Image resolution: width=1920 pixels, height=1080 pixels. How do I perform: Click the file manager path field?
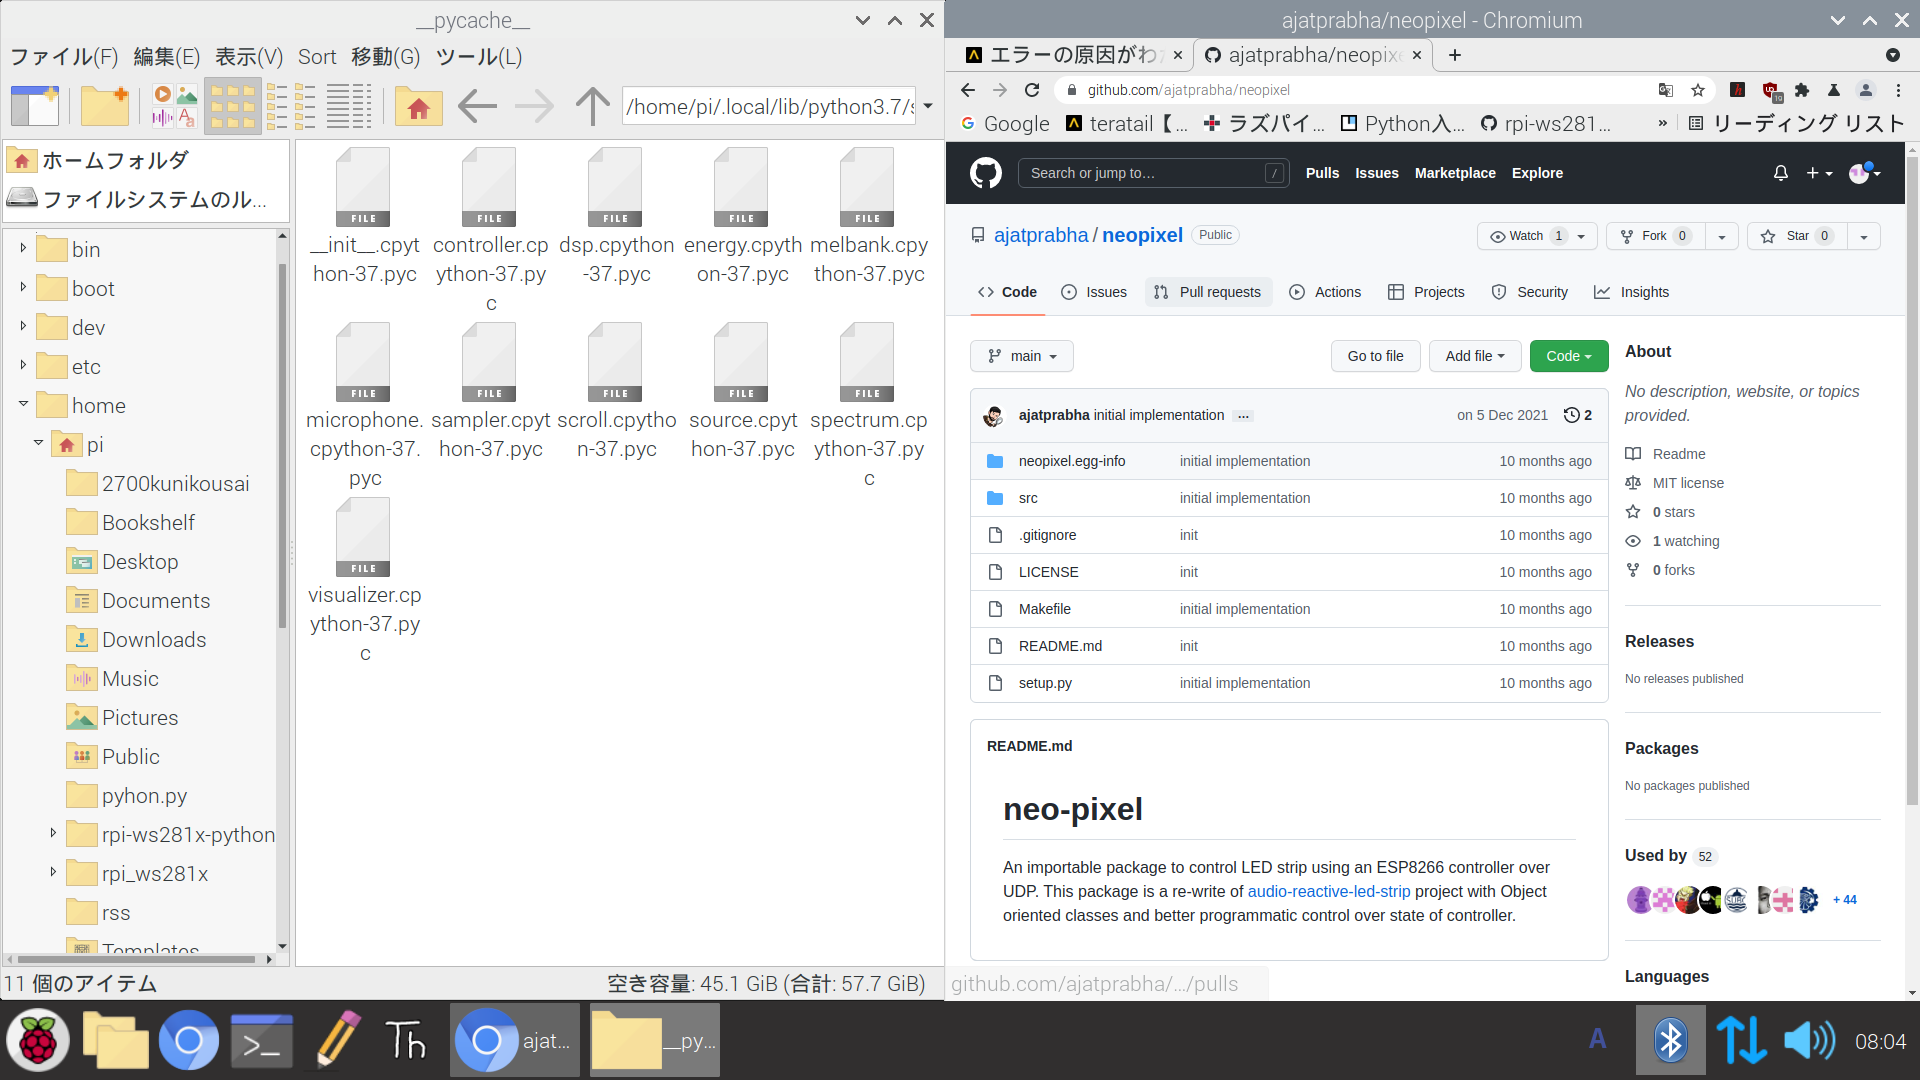click(x=768, y=106)
